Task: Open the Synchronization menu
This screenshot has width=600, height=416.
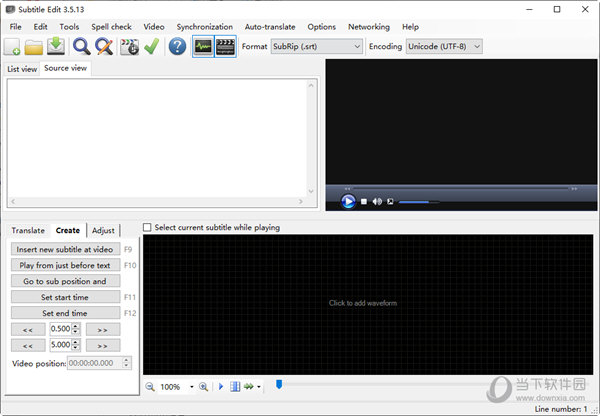Action: pyautogui.click(x=205, y=27)
